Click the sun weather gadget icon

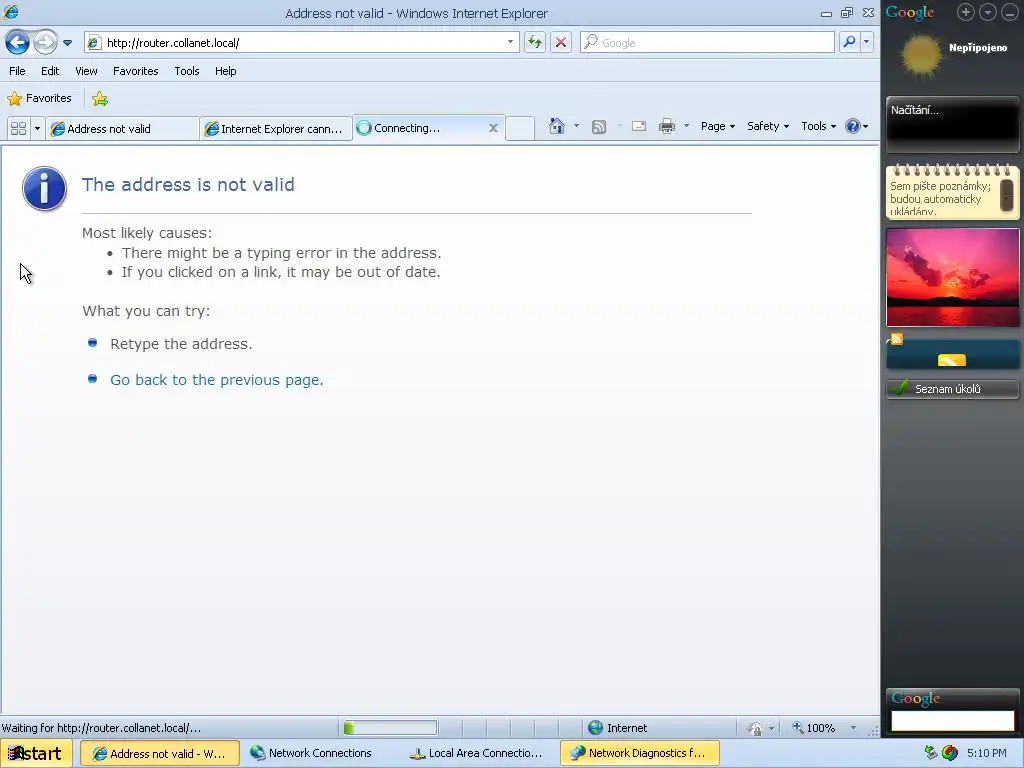[921, 56]
